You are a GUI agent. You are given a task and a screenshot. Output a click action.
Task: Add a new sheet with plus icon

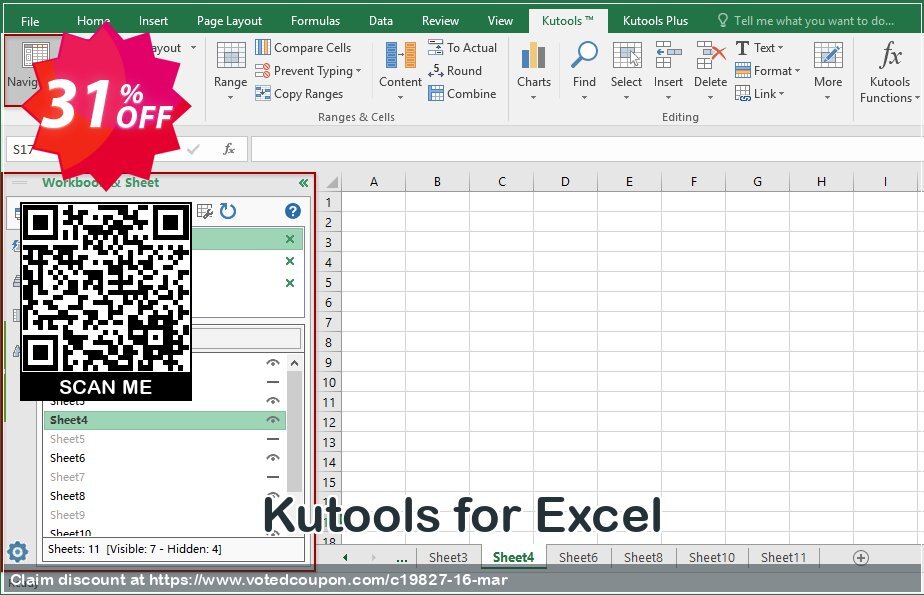(x=861, y=557)
